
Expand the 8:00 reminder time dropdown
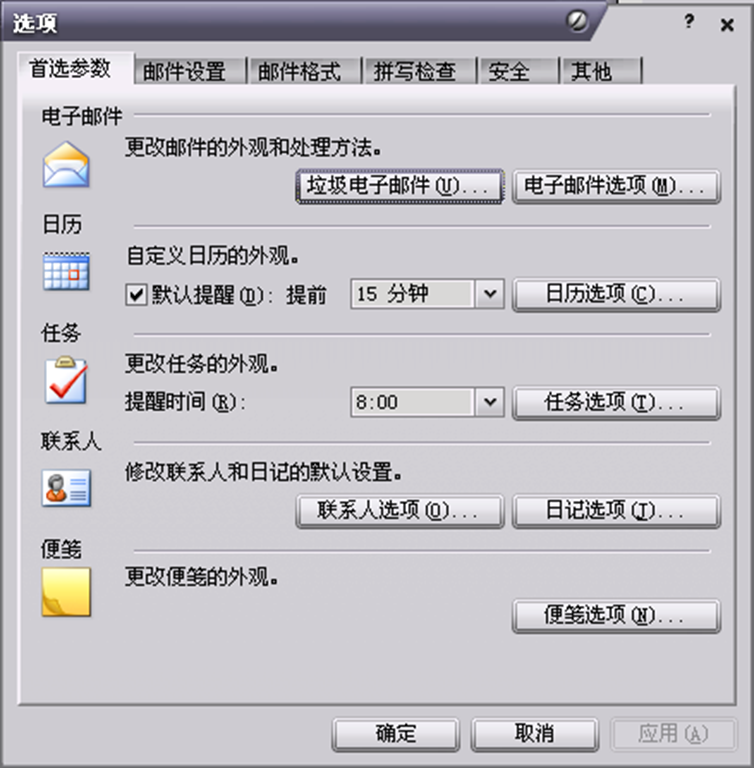click(x=489, y=402)
